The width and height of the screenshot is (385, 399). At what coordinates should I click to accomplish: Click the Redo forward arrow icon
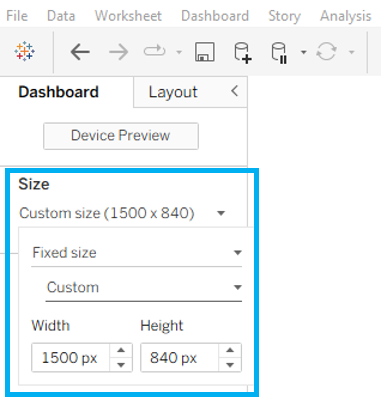point(119,52)
